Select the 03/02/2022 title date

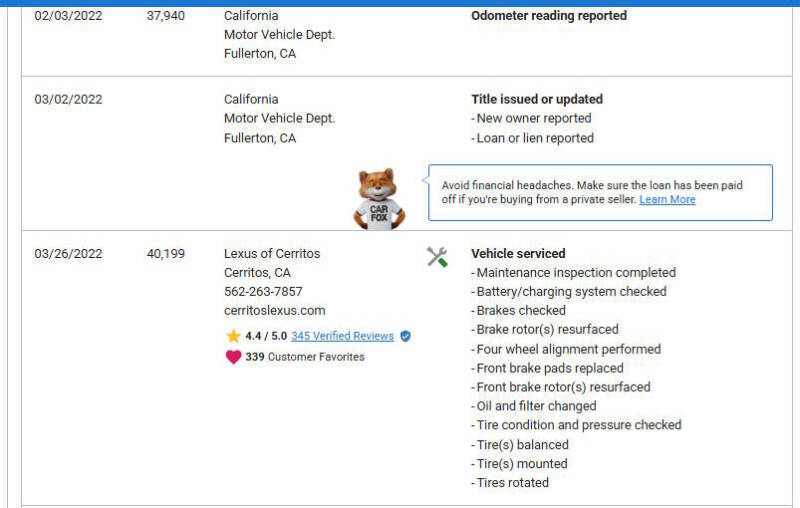pyautogui.click(x=68, y=100)
